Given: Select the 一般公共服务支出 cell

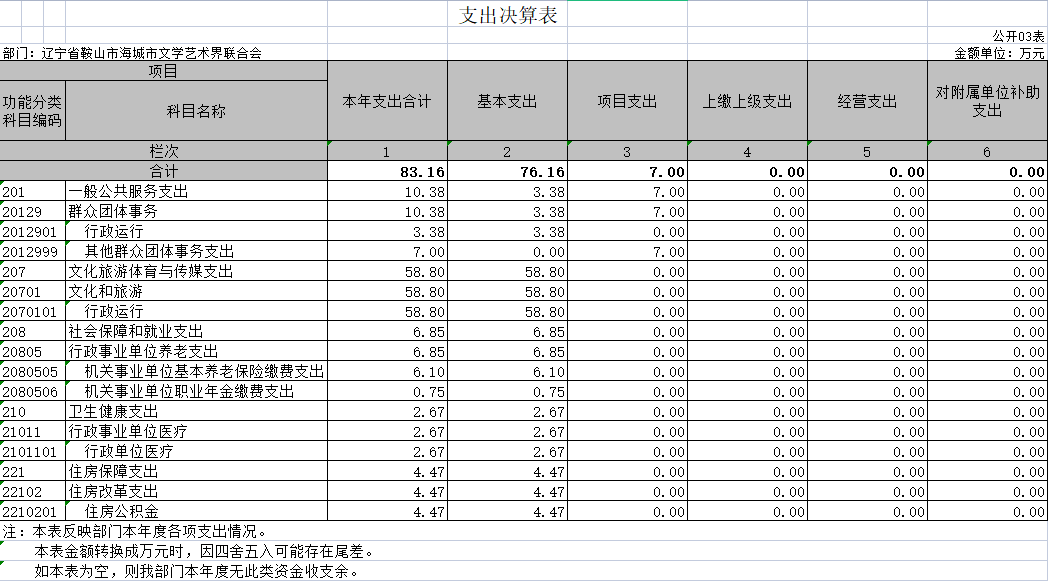Looking at the screenshot, I should point(196,192).
